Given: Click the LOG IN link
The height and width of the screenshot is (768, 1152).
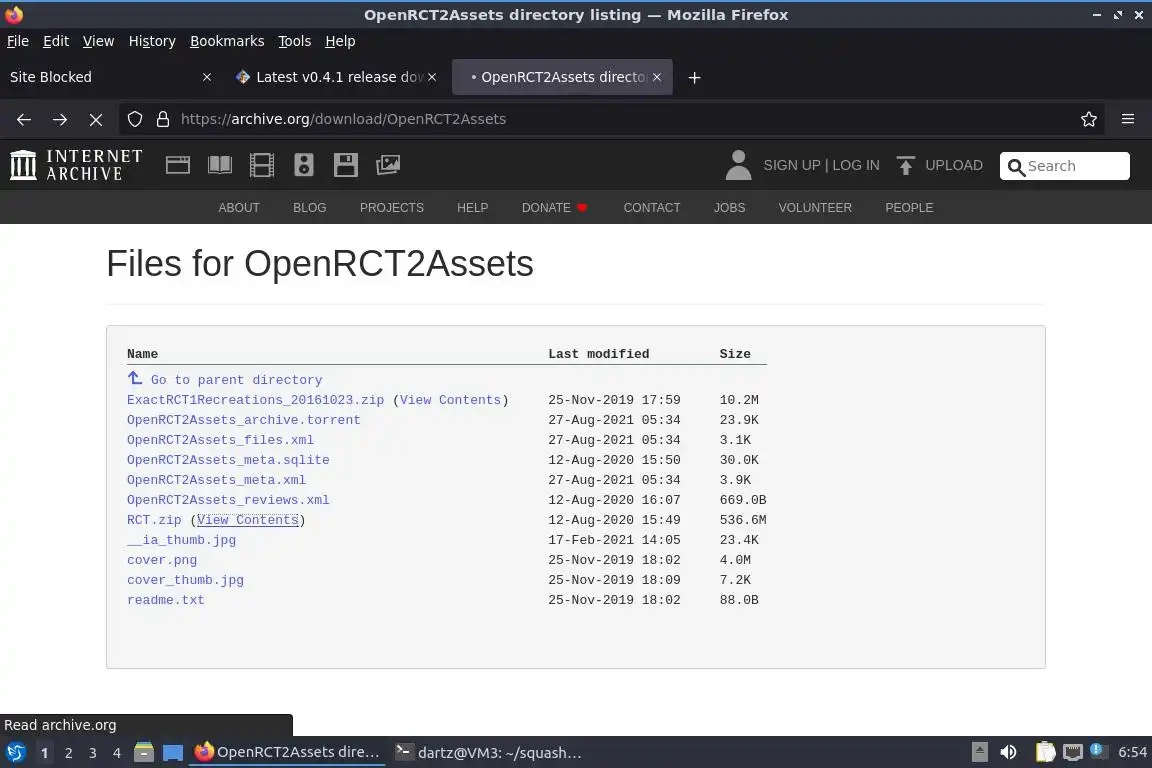Looking at the screenshot, I should (856, 165).
